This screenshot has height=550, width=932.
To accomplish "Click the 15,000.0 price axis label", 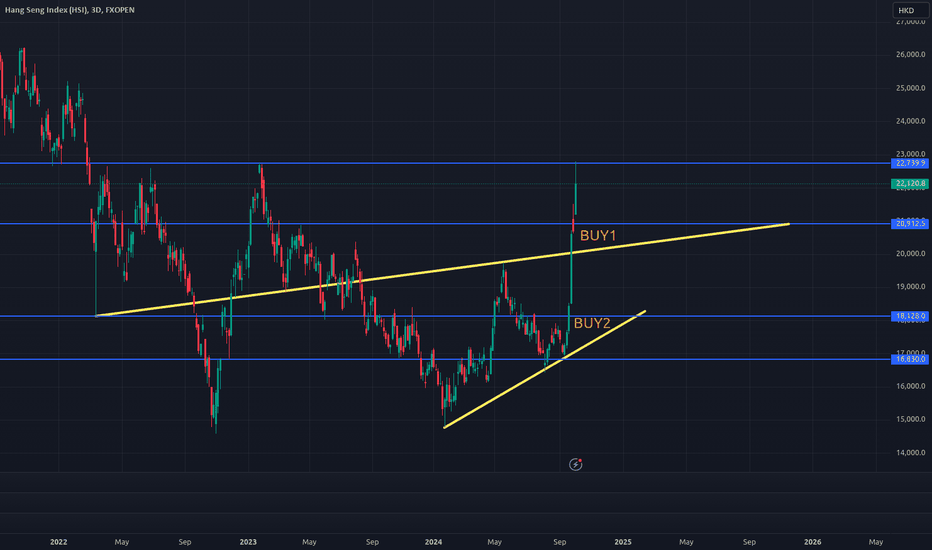I will (x=911, y=419).
